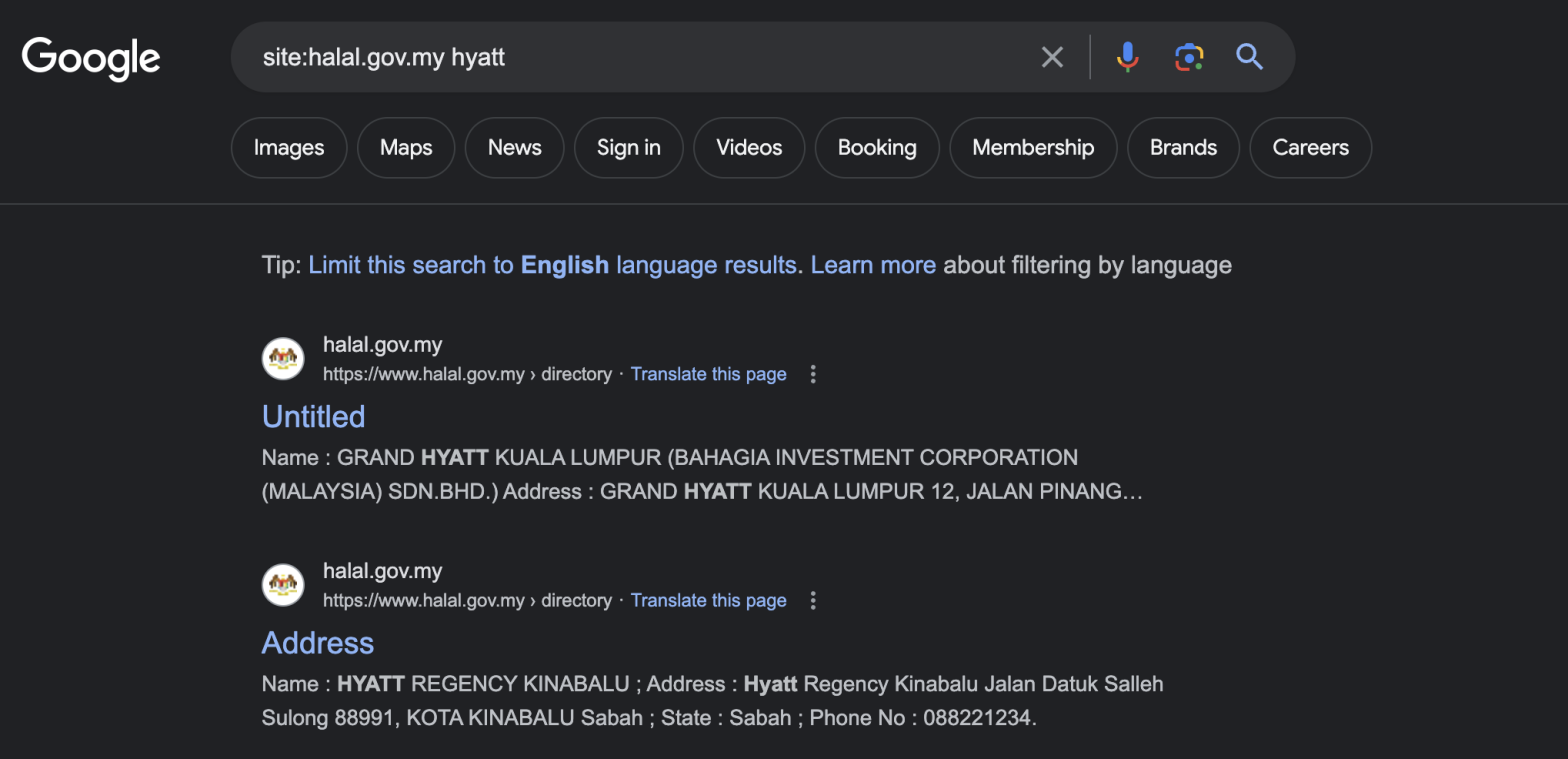Viewport: 1568px width, 759px height.
Task: Click the halal.gov.my site name above Untitled
Action: [x=382, y=345]
